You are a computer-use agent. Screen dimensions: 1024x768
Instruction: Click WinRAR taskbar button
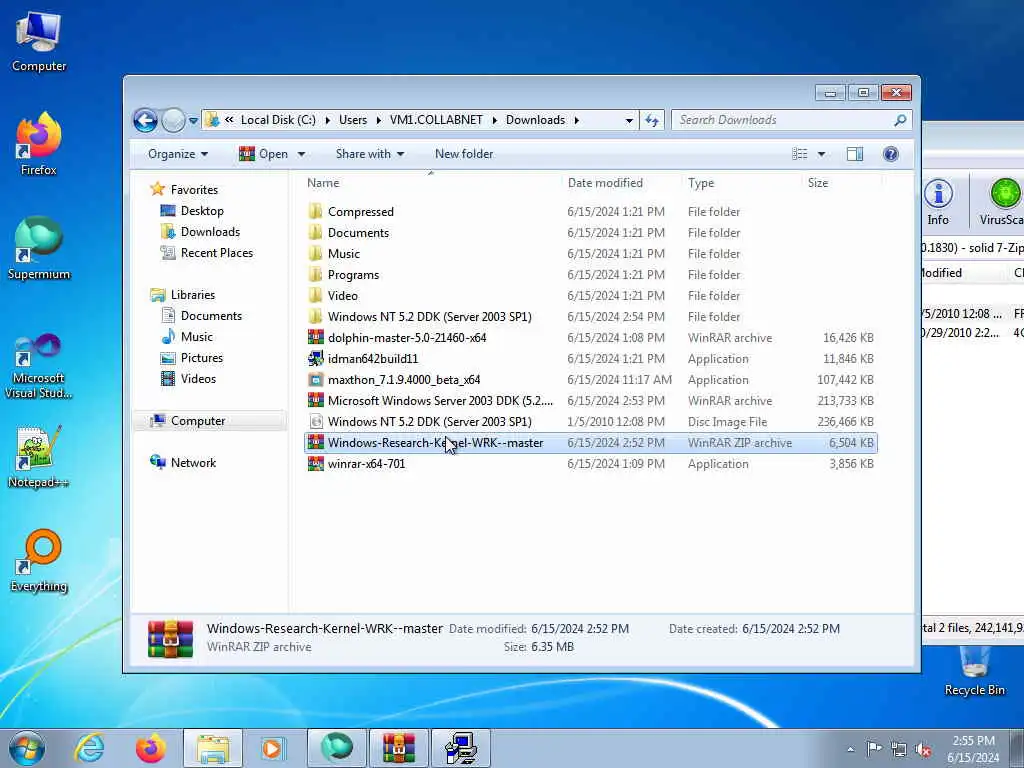[398, 748]
